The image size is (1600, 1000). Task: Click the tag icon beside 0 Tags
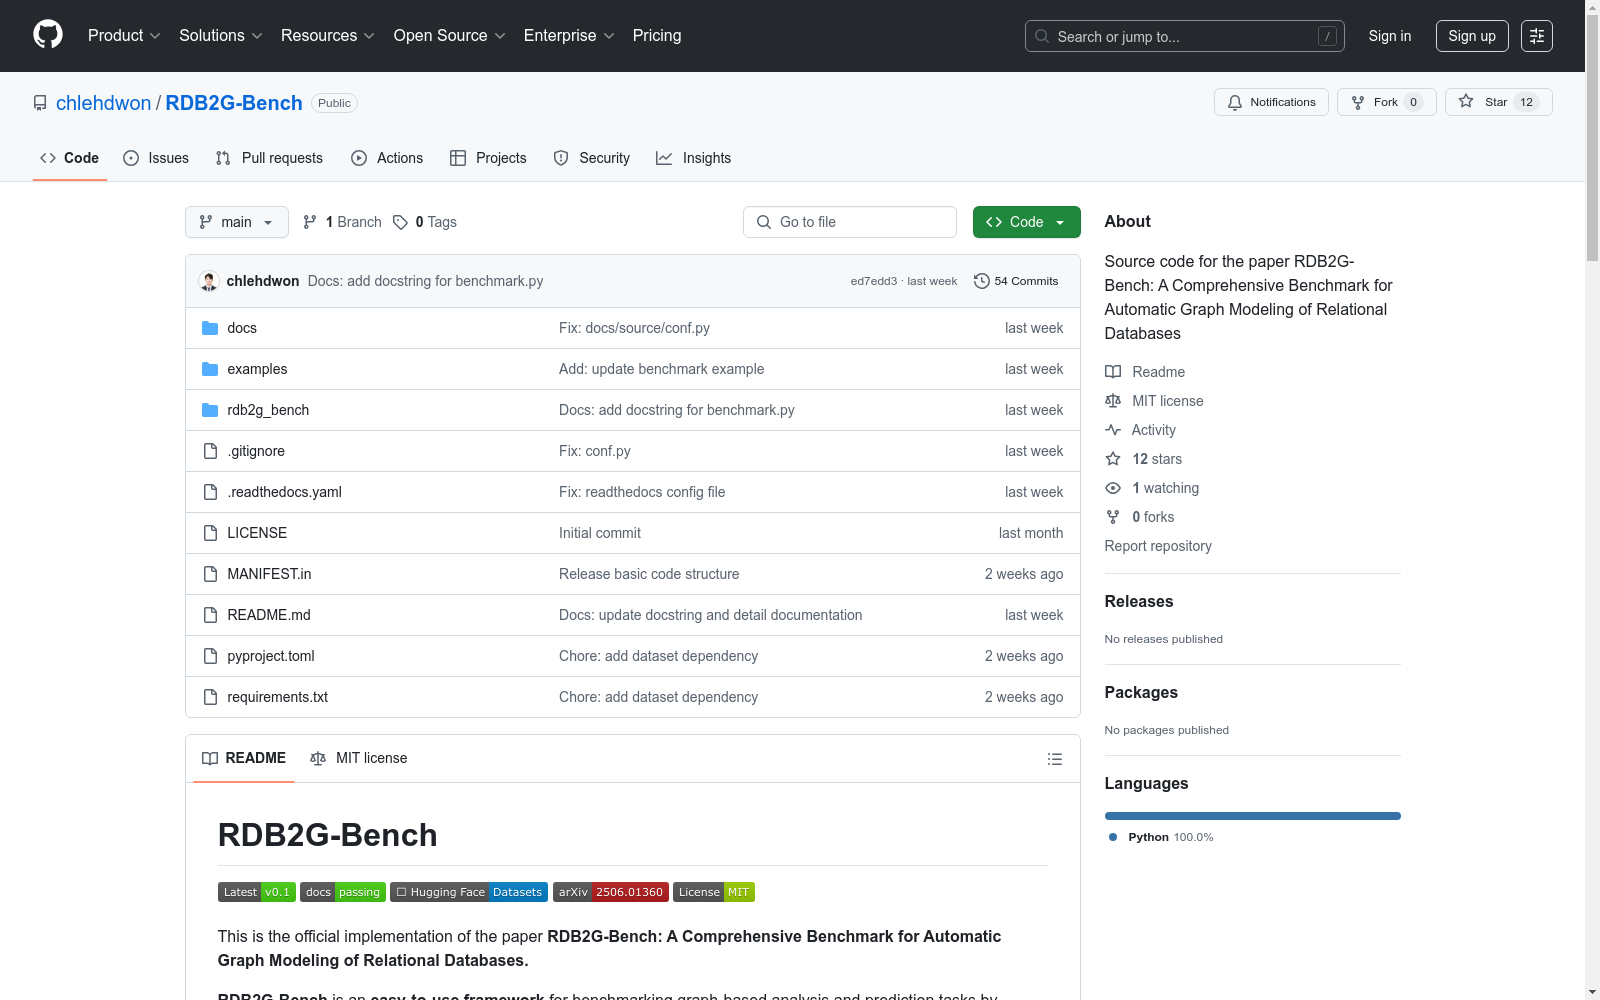[x=400, y=222]
